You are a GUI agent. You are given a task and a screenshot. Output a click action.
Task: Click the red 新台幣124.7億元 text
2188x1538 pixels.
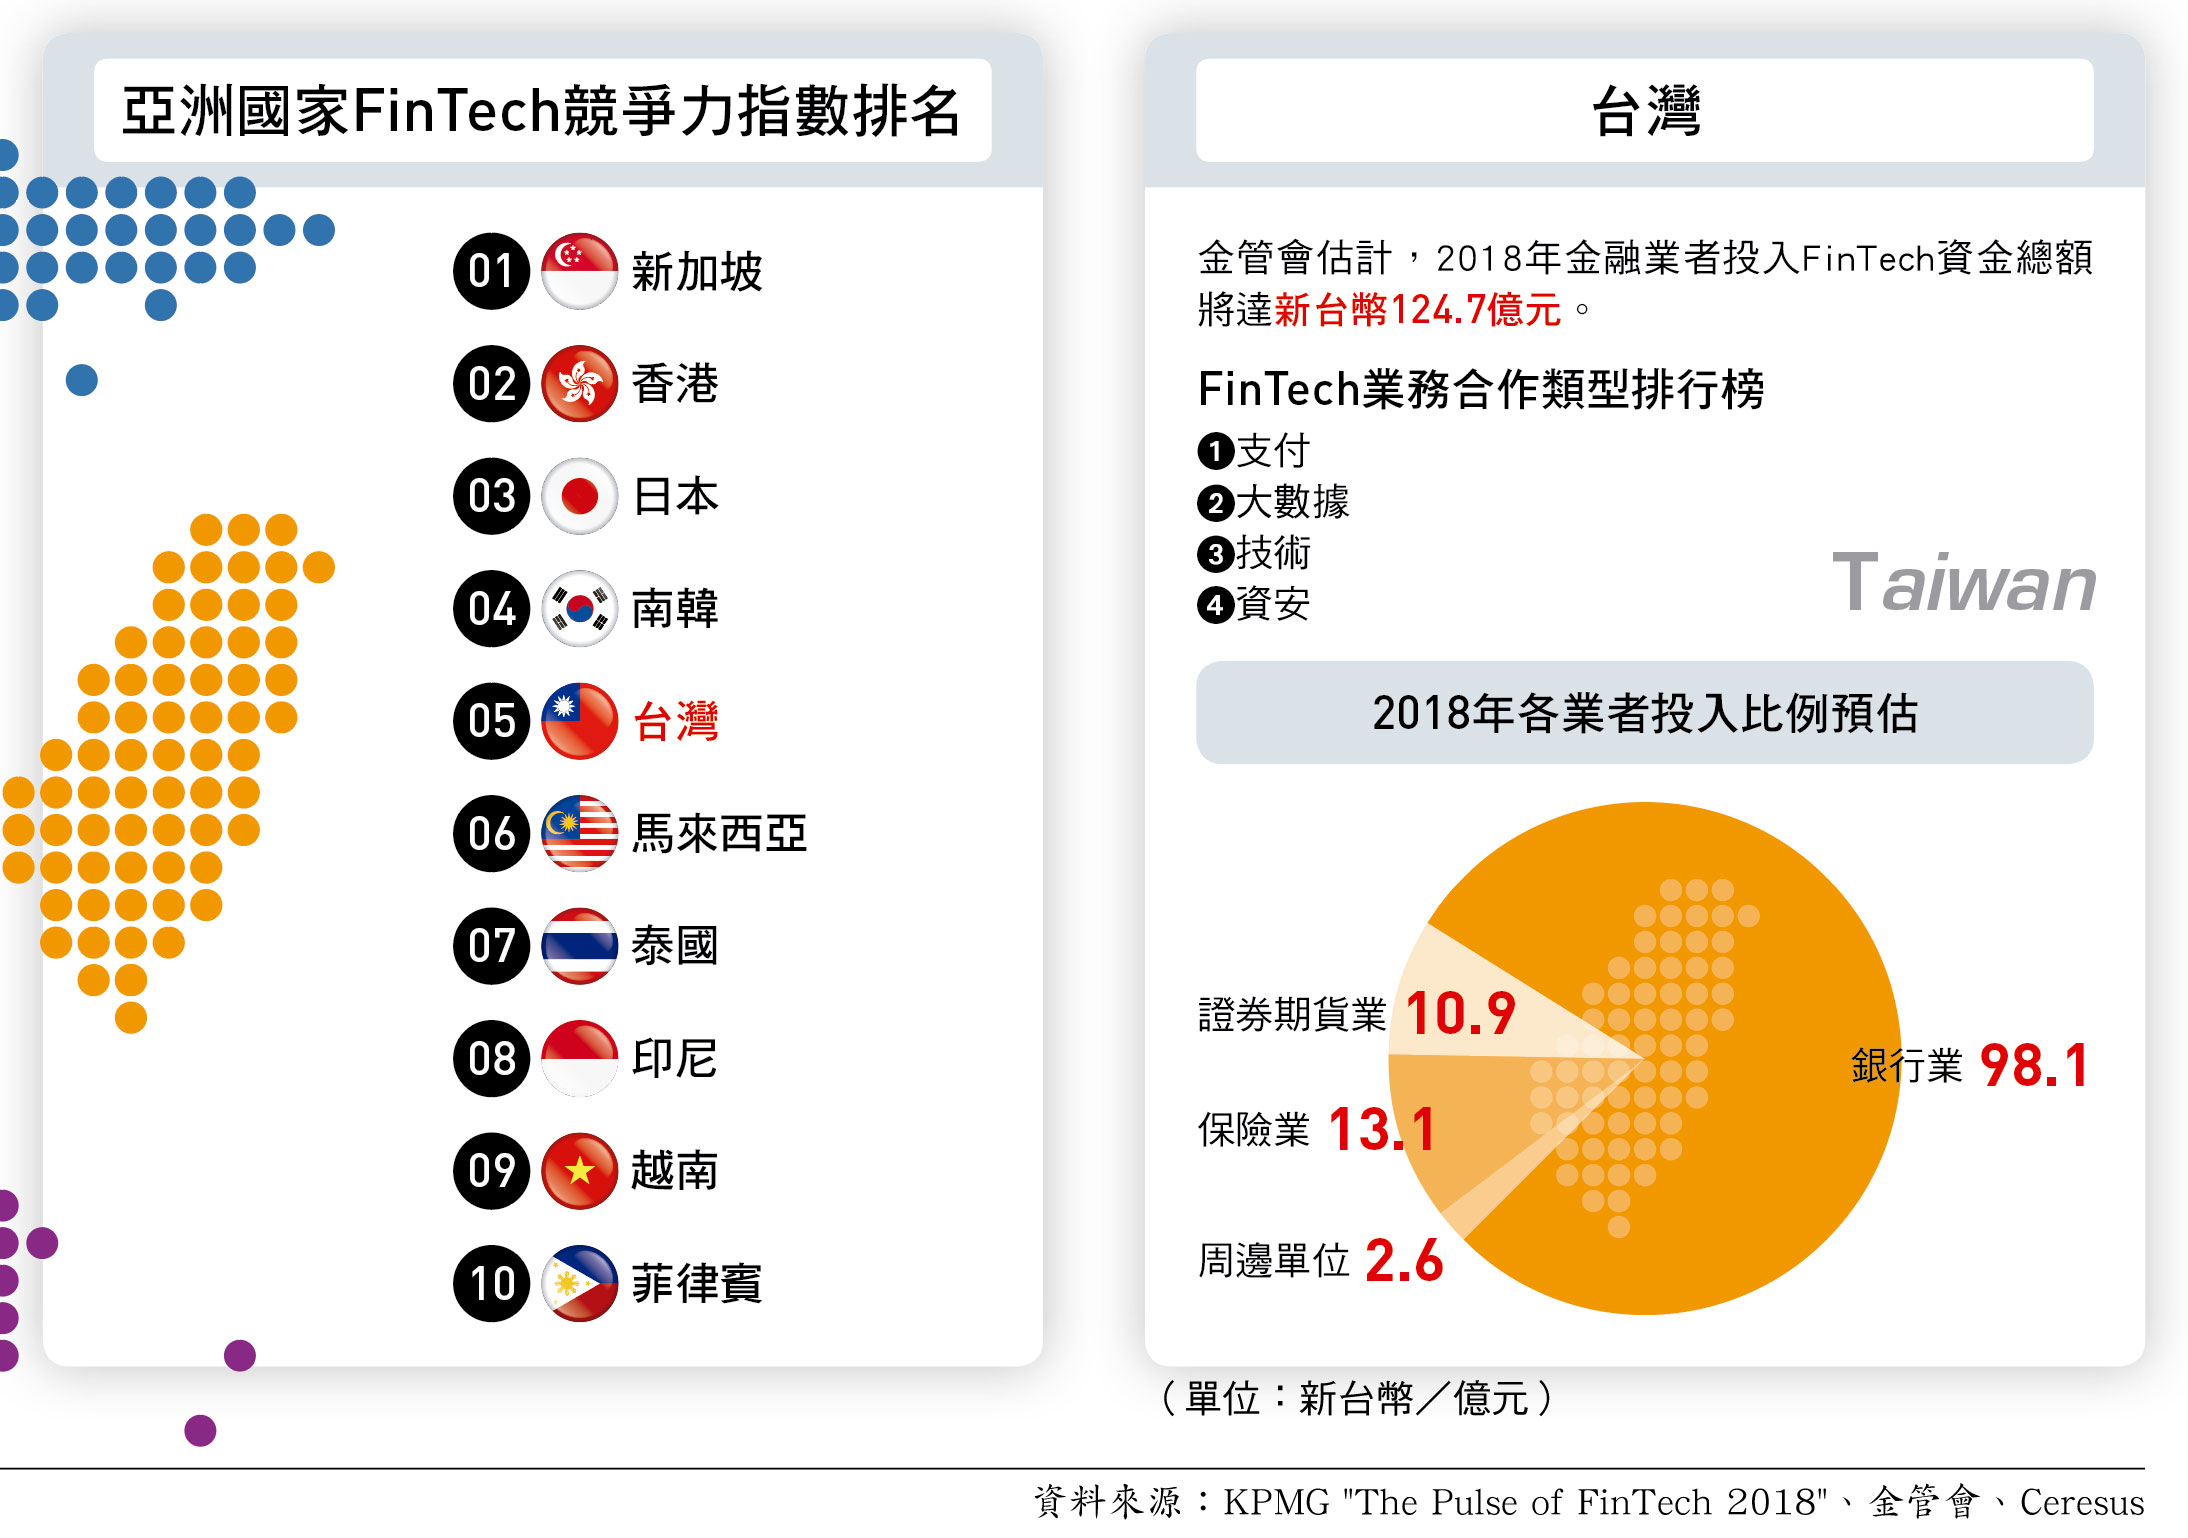[x=1417, y=310]
